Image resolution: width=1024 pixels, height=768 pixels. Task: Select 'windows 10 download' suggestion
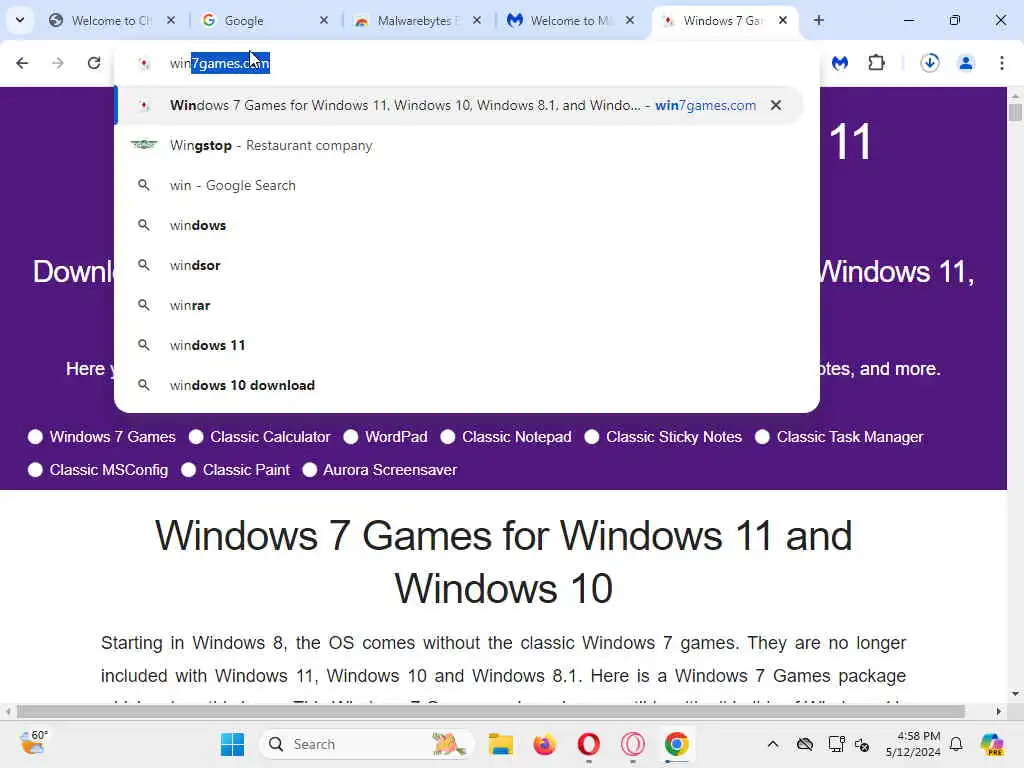458,385
